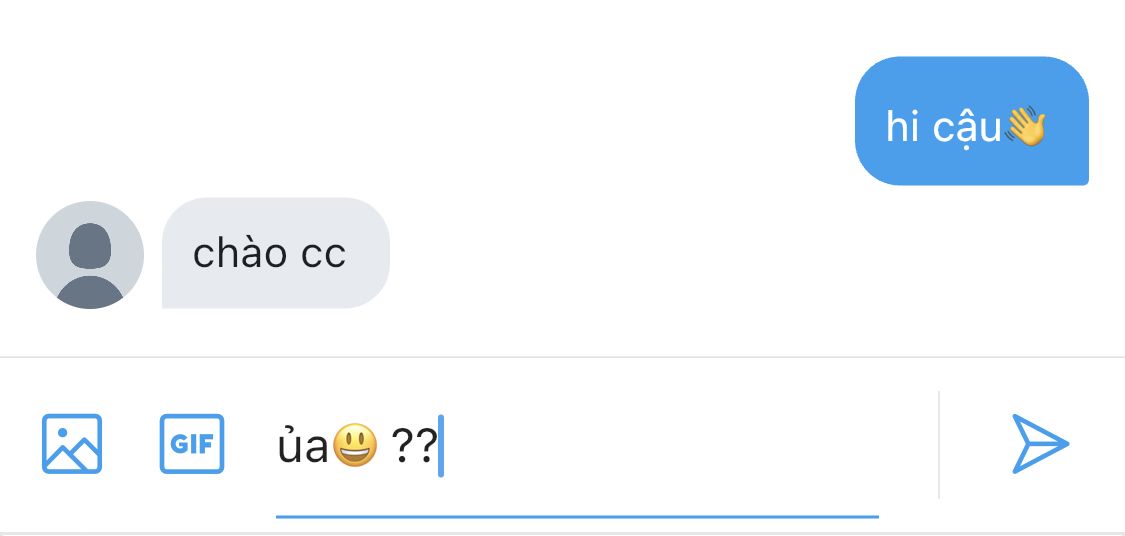The height and width of the screenshot is (536, 1125).
Task: Click the blinking text cursor after "??"
Action: click(x=441, y=446)
